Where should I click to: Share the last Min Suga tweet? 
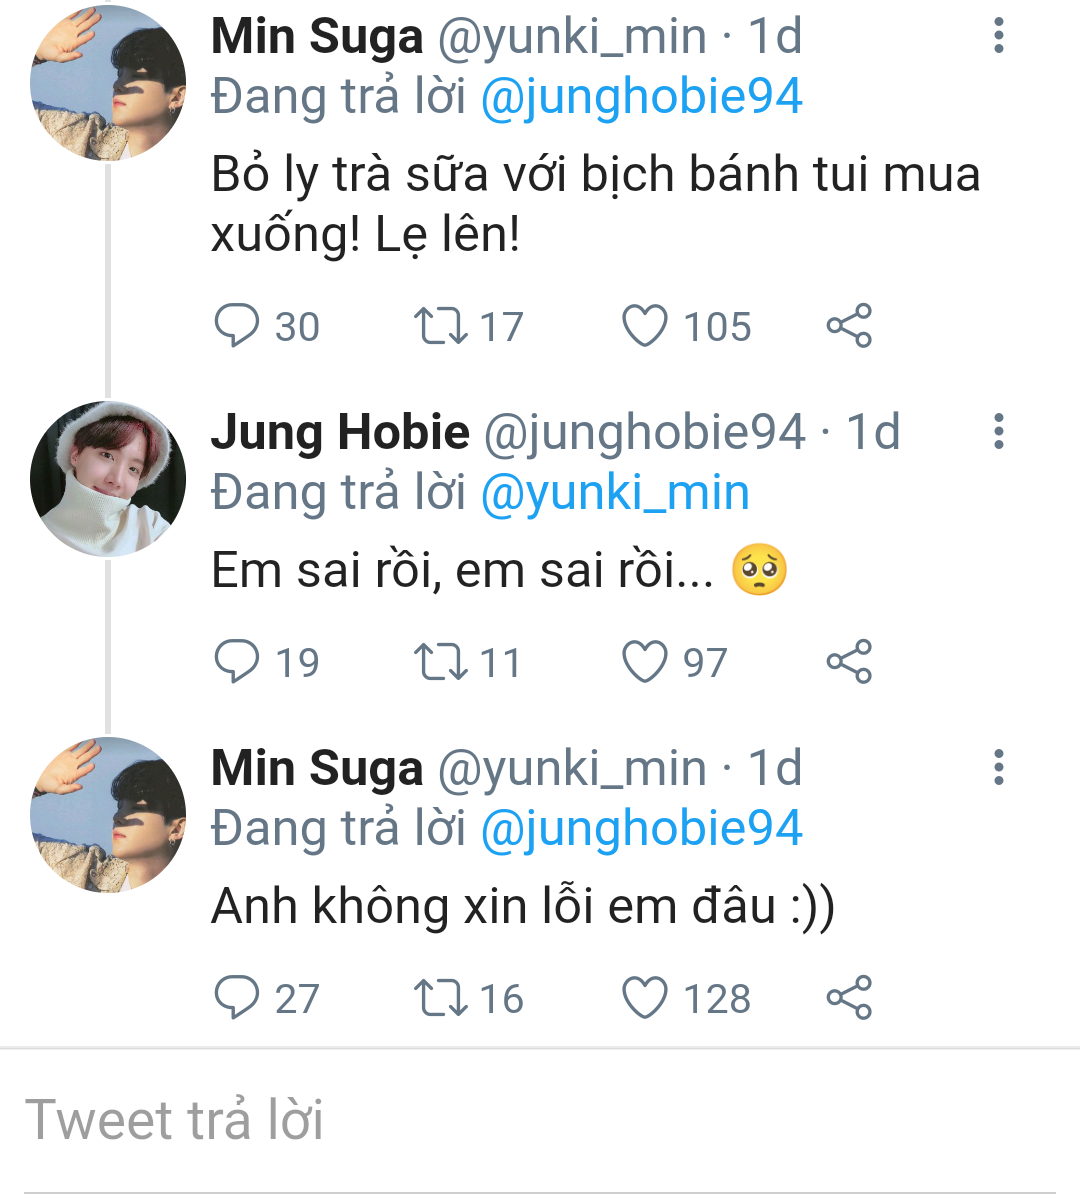pos(849,998)
